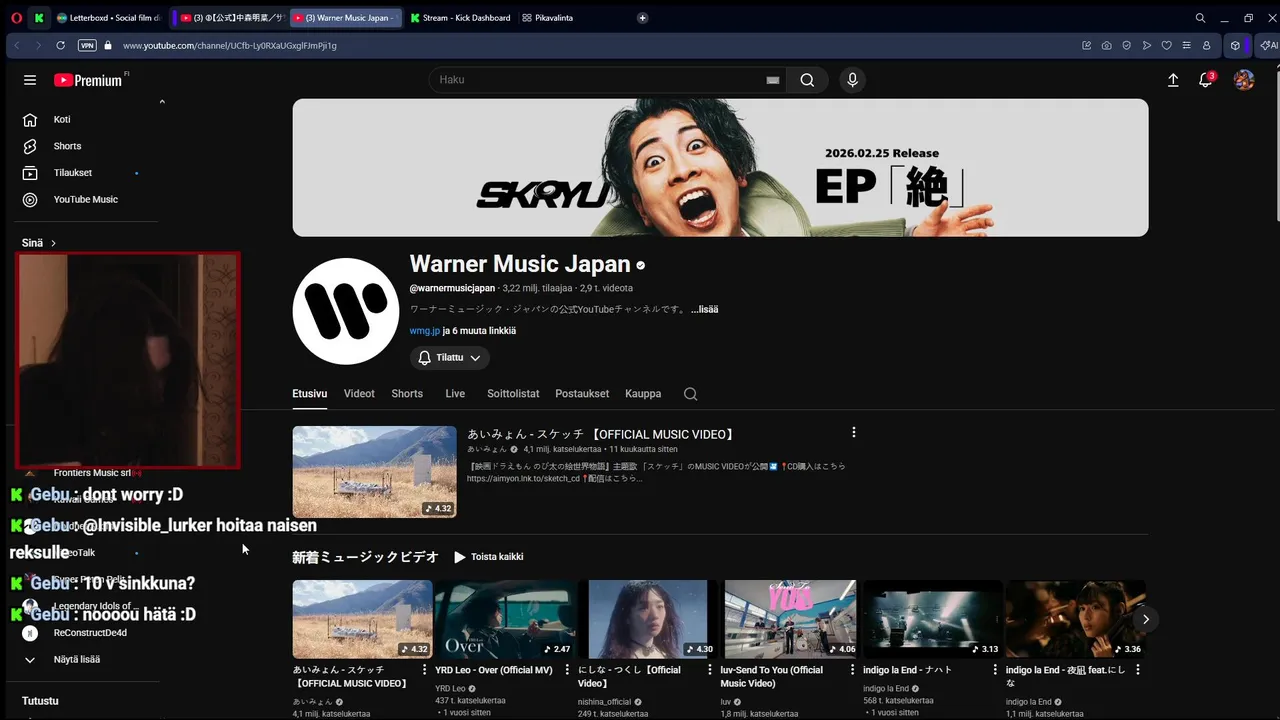Viewport: 1280px width, 720px height.
Task: Open the browser profile icon
Action: click(1206, 45)
